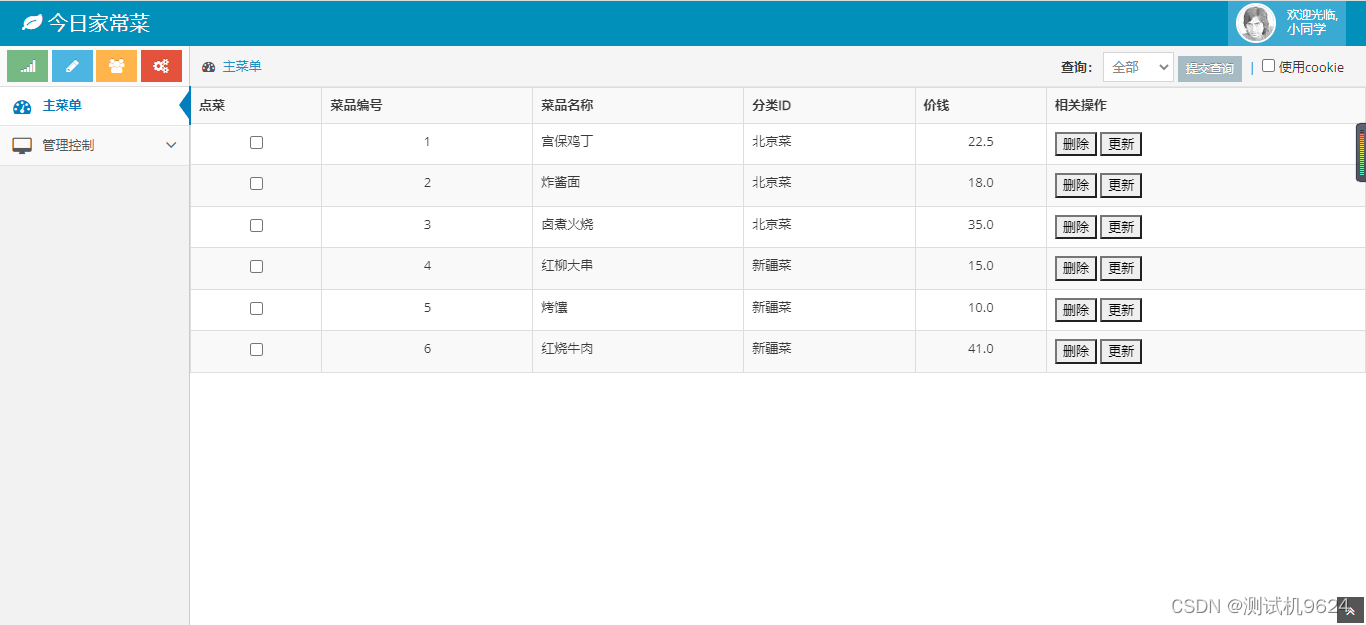Click the dish name 烤馕

click(x=554, y=308)
